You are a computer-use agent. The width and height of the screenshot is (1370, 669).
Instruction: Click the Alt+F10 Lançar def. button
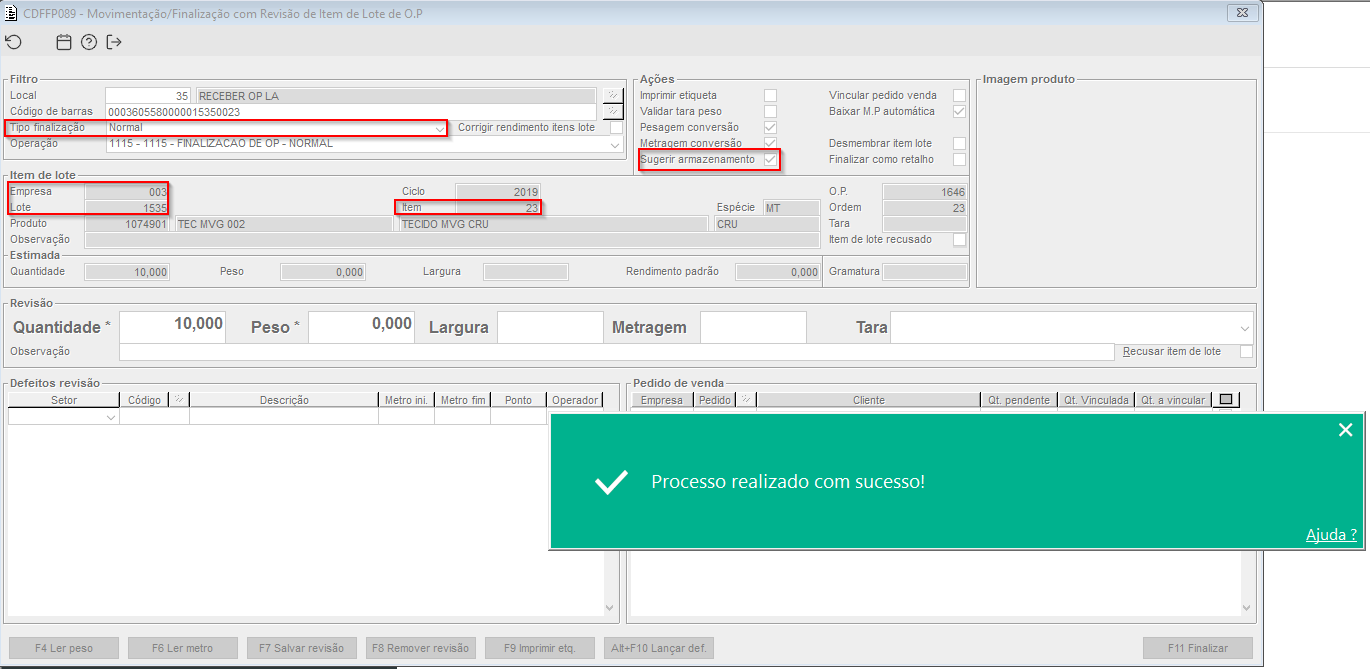pos(659,648)
